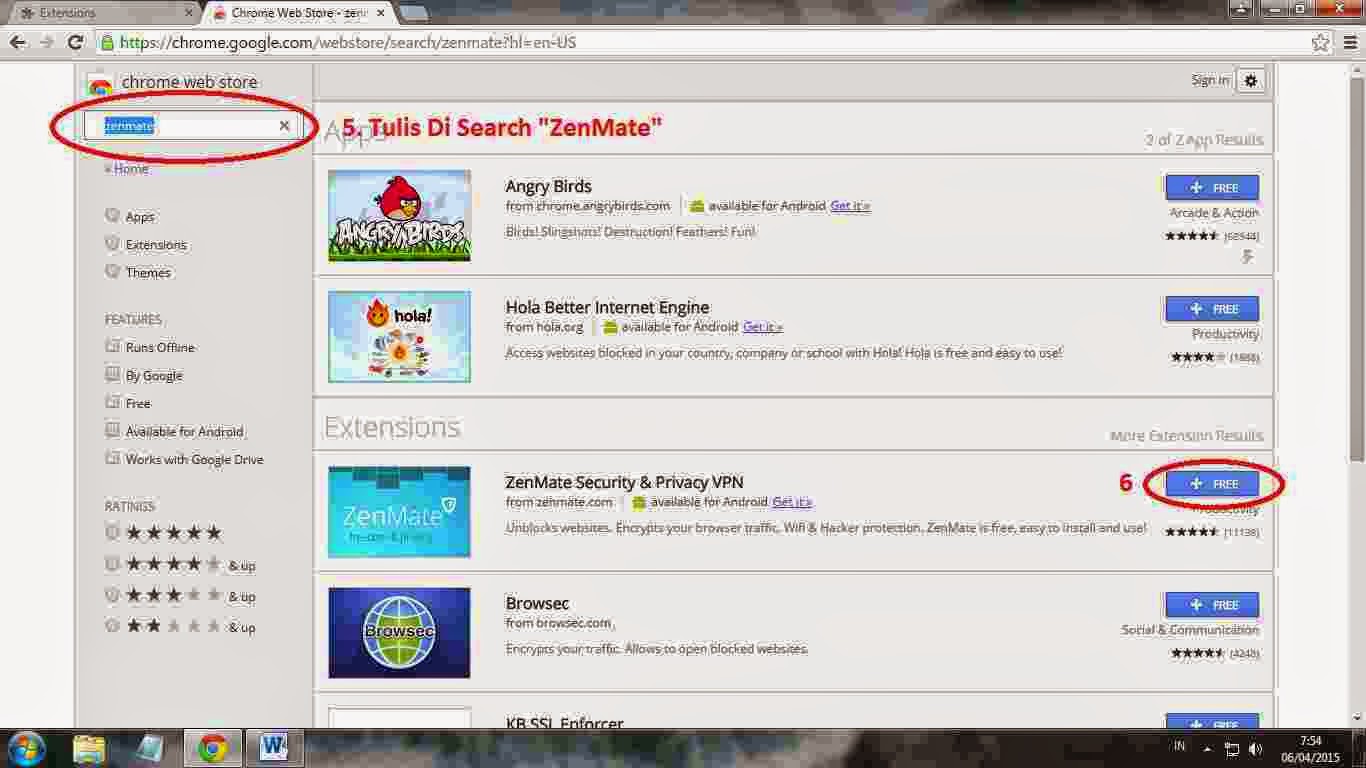
Task: Open Microsoft Word from the taskbar
Action: (273, 748)
